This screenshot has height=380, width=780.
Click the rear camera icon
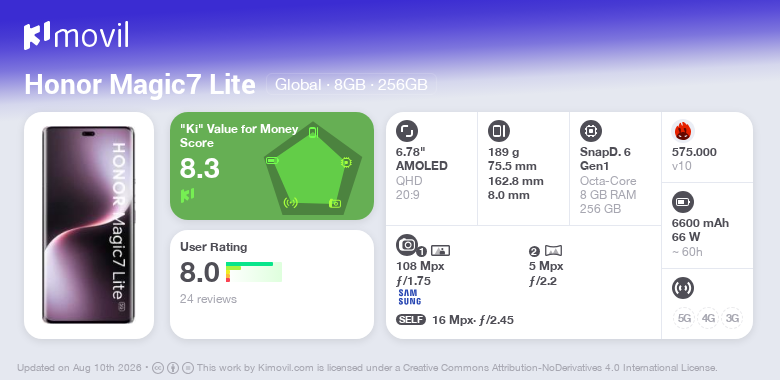406,244
